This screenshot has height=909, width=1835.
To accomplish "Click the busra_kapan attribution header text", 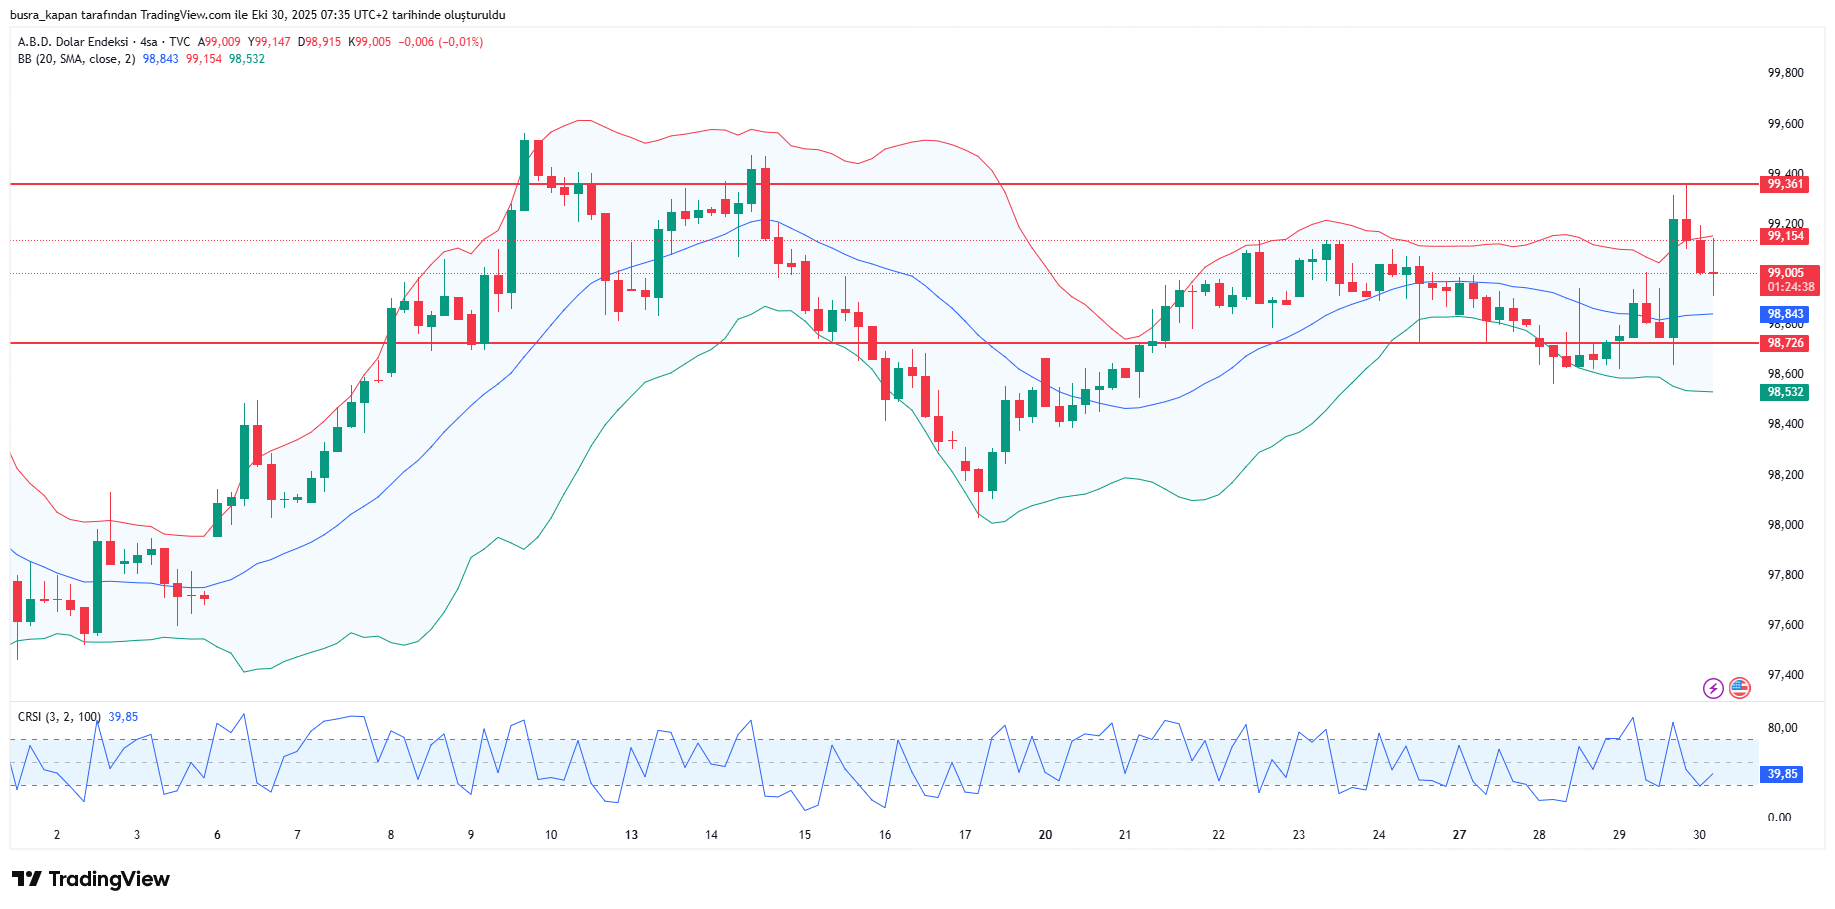I will pos(257,15).
